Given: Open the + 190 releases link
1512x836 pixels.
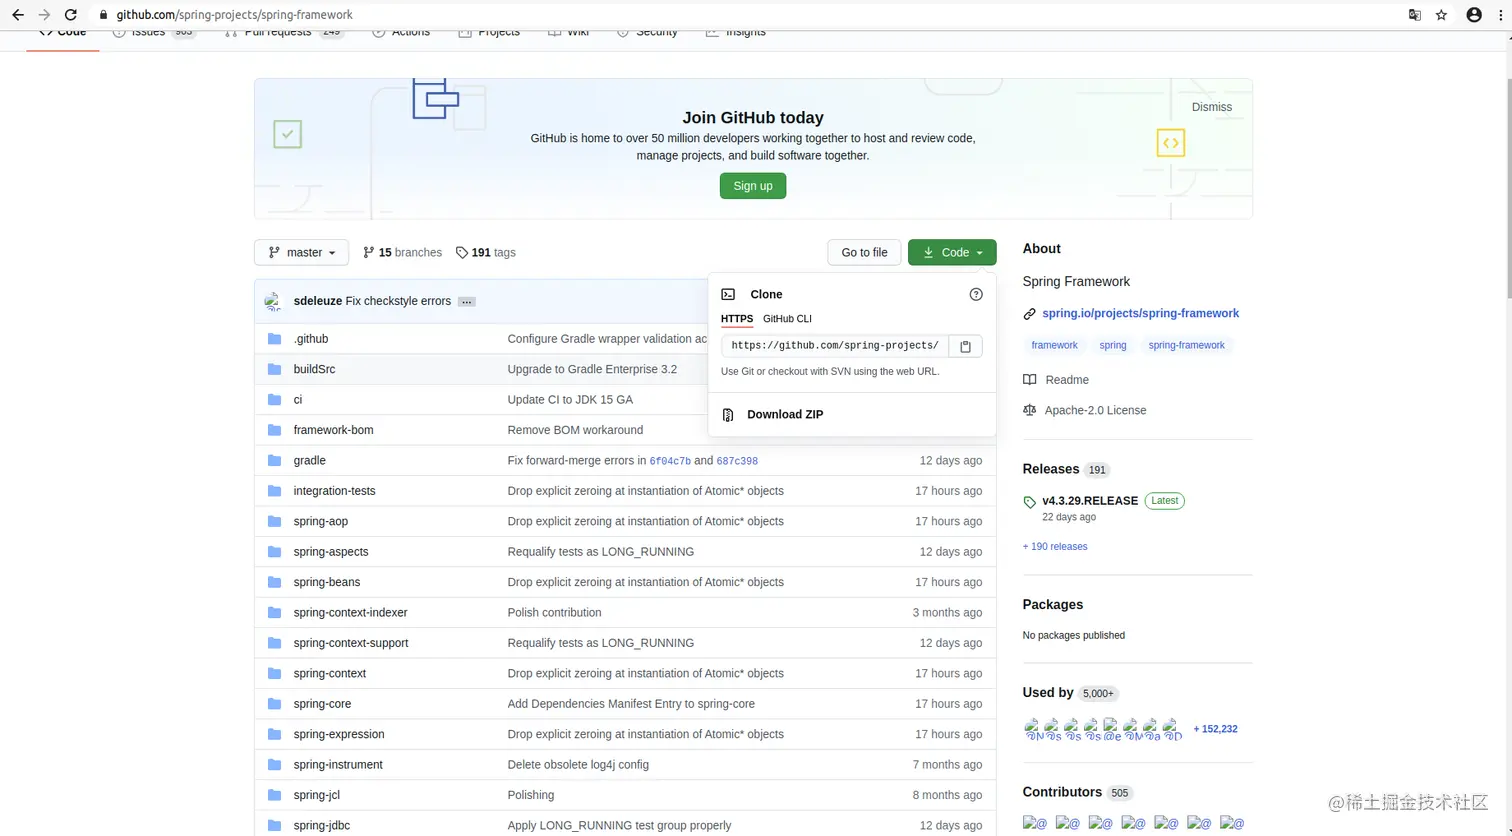Looking at the screenshot, I should 1055,547.
